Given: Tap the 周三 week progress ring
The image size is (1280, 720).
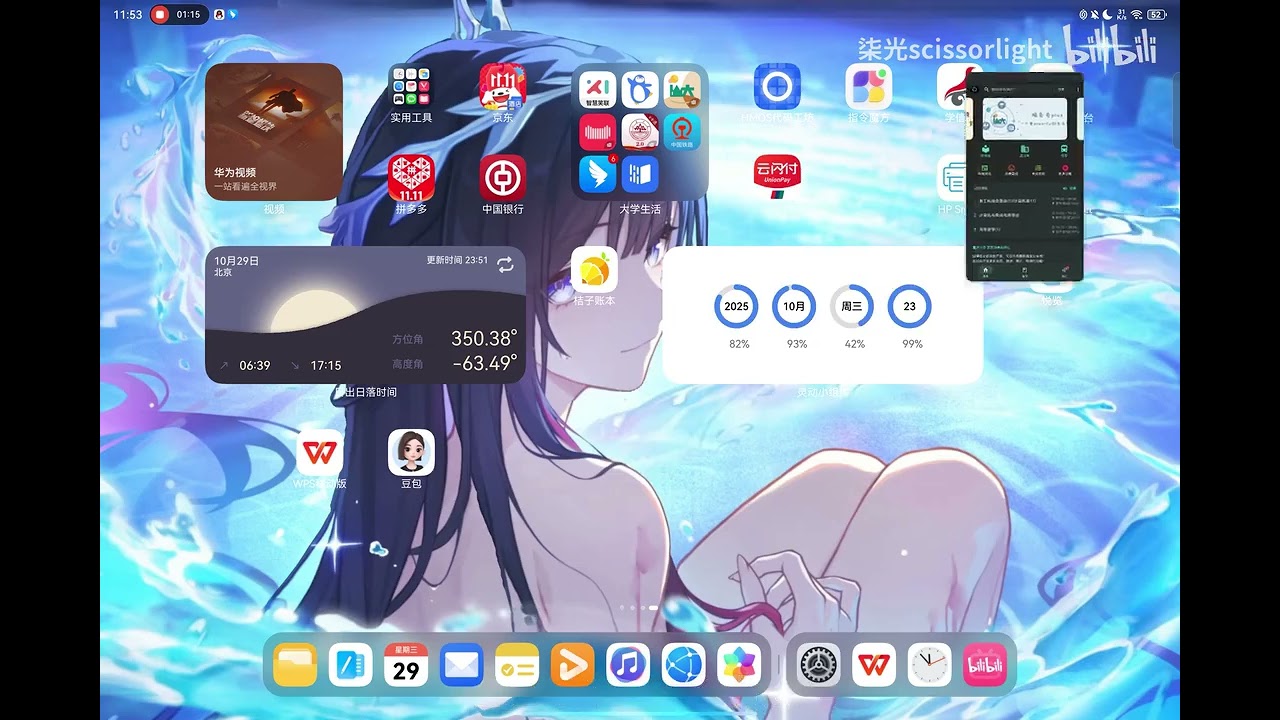Looking at the screenshot, I should click(852, 306).
